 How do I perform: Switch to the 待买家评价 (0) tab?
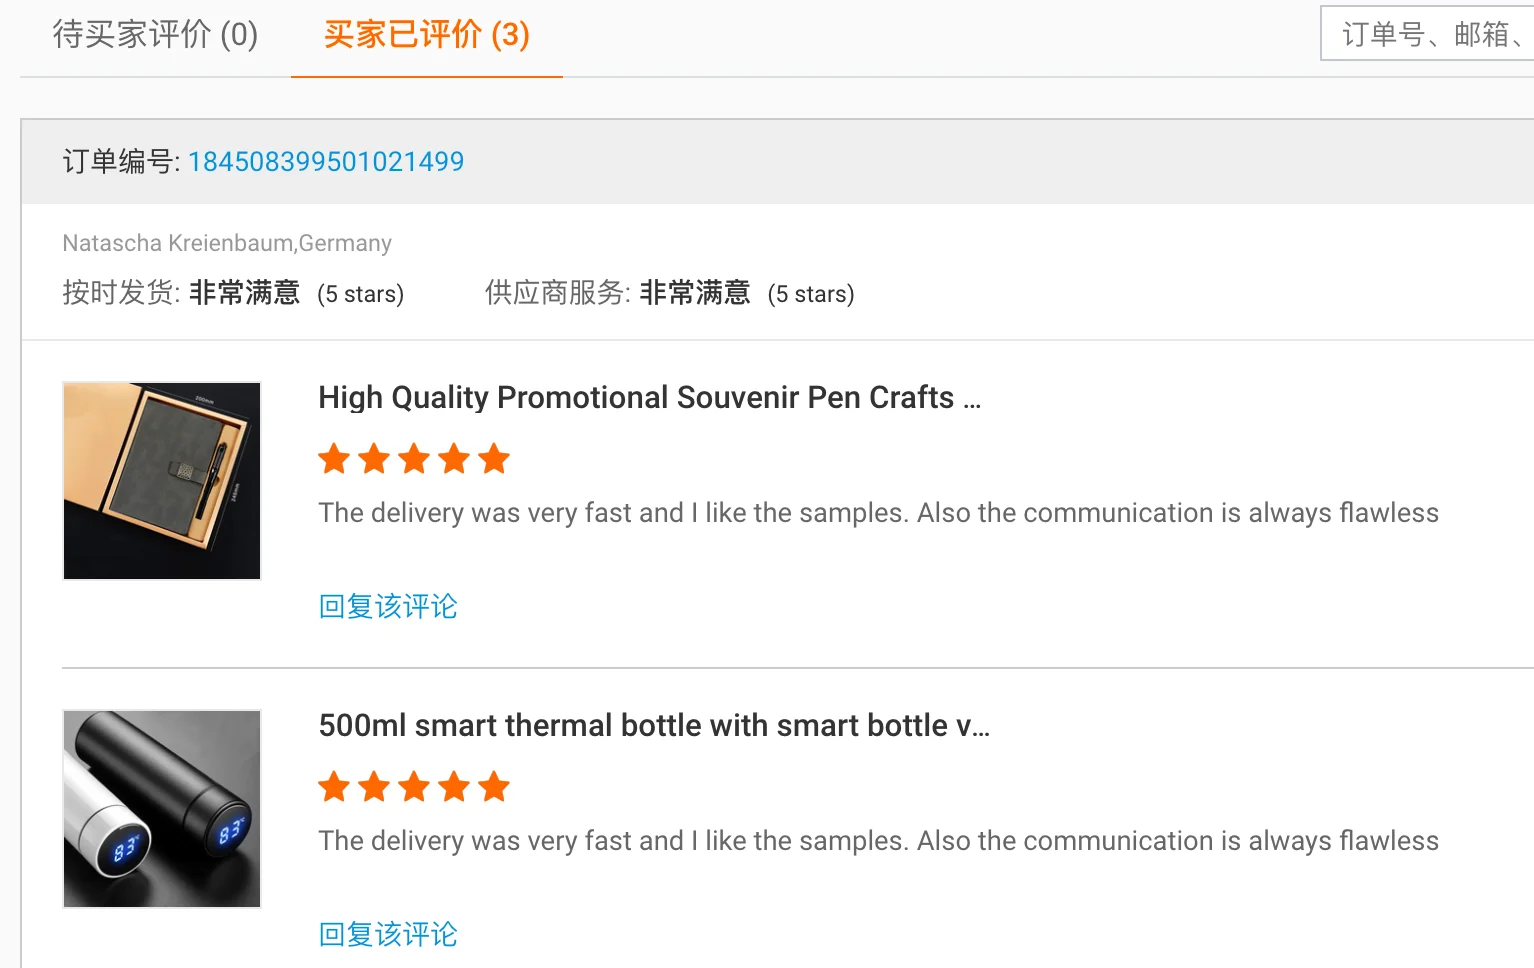155,35
